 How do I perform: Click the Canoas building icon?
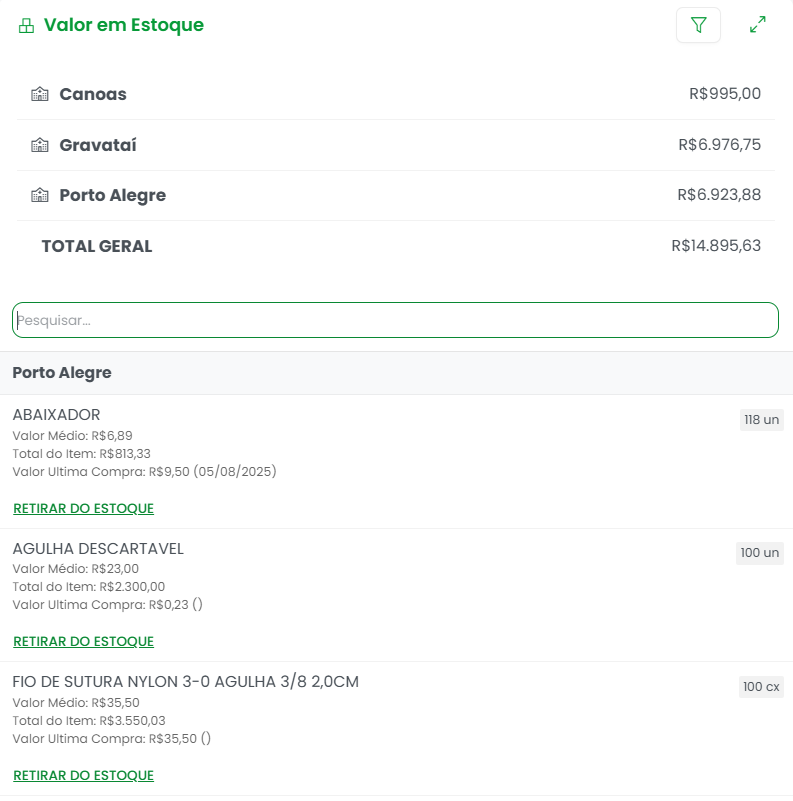[x=40, y=94]
